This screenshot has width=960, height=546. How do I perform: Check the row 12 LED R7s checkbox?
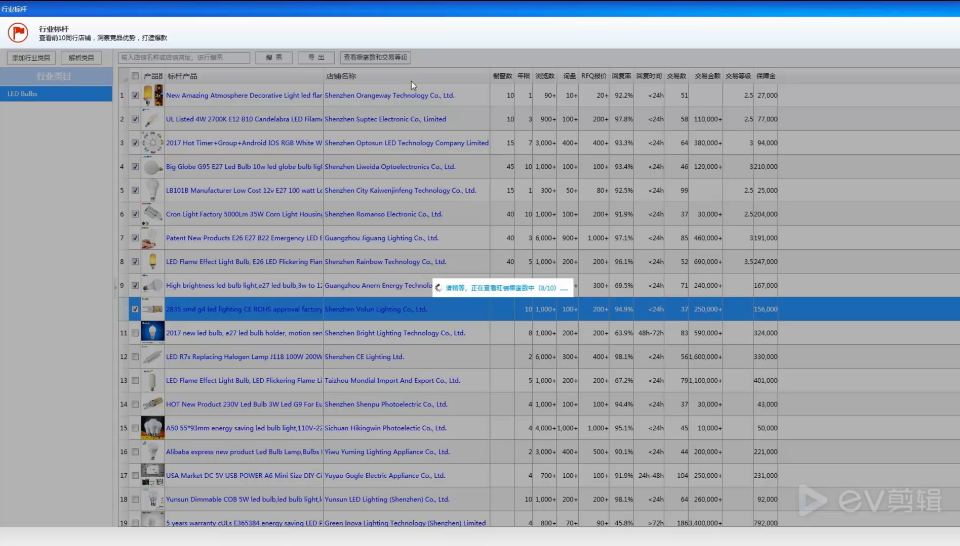135,356
